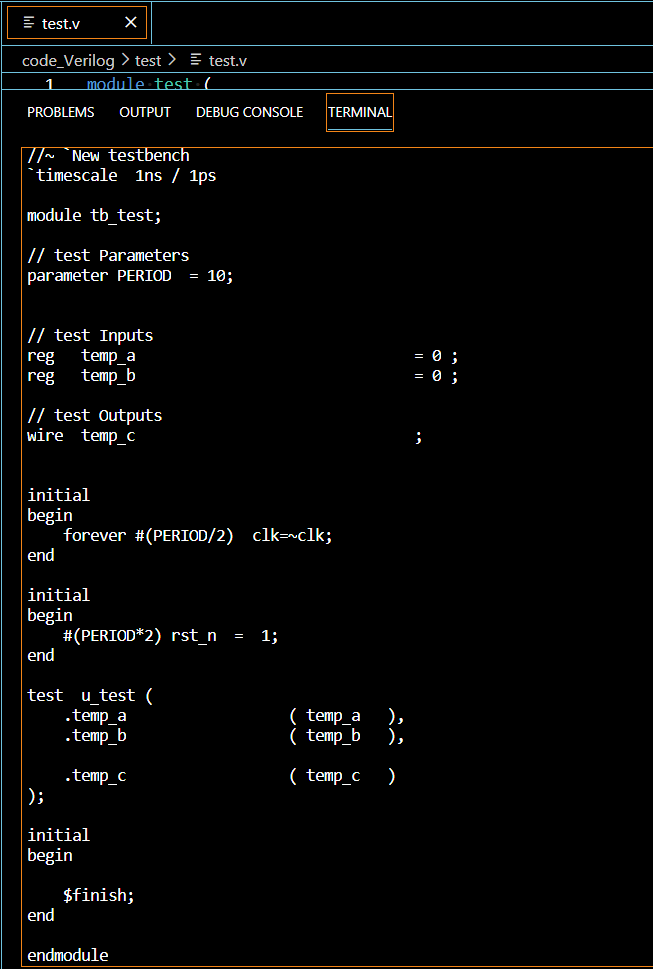Screen dimensions: 653x969
Task: Click the module tb_test declaration text
Action: (95, 215)
